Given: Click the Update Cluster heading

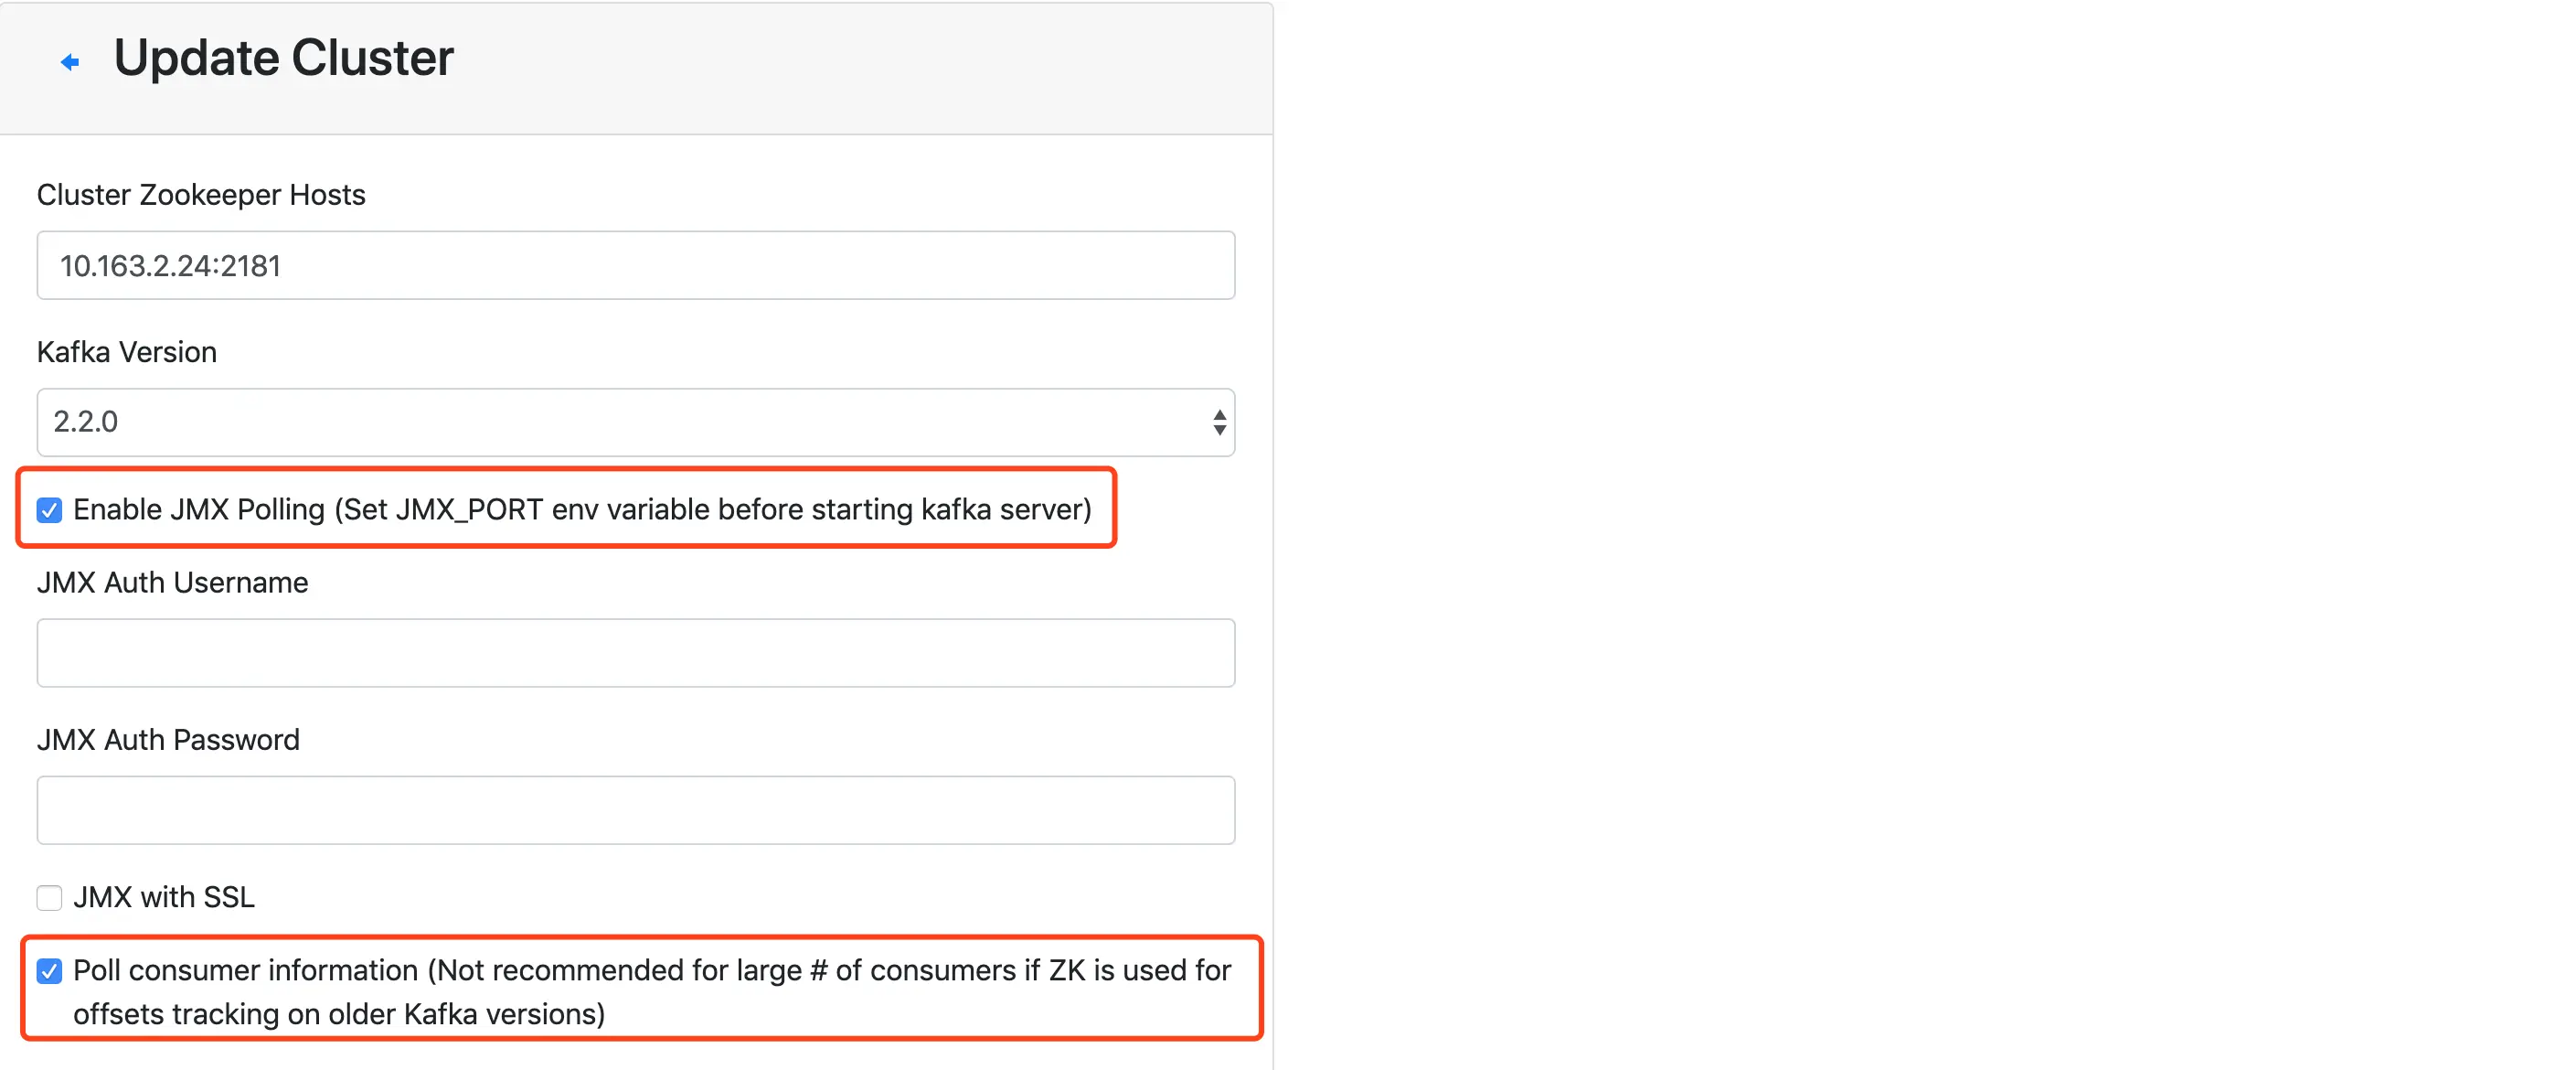Looking at the screenshot, I should coord(284,58).
